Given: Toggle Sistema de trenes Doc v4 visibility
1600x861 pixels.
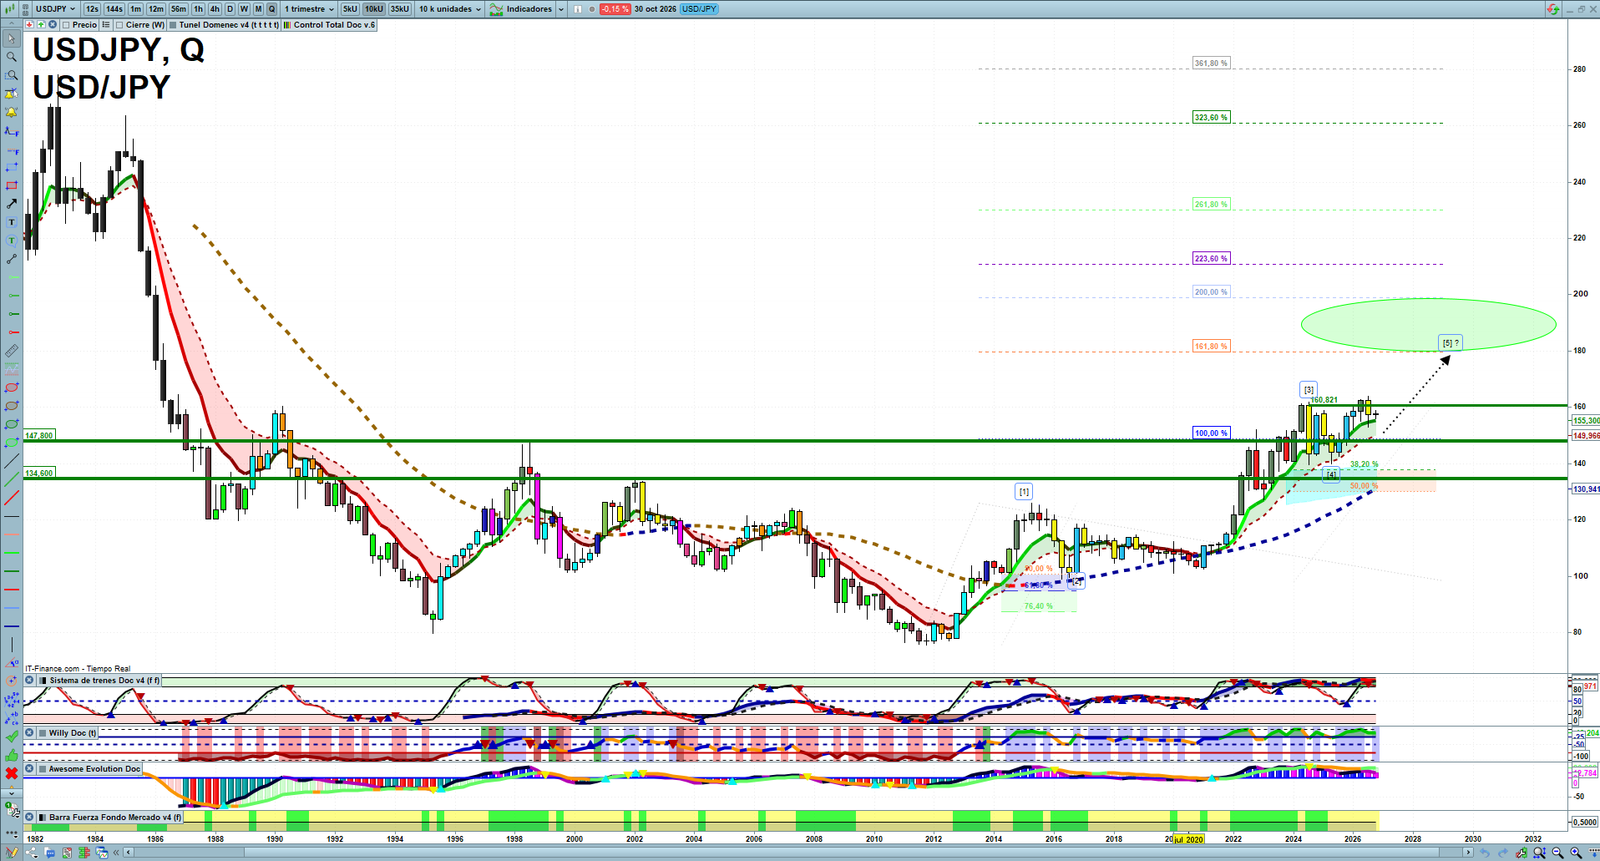Looking at the screenshot, I should [43, 680].
